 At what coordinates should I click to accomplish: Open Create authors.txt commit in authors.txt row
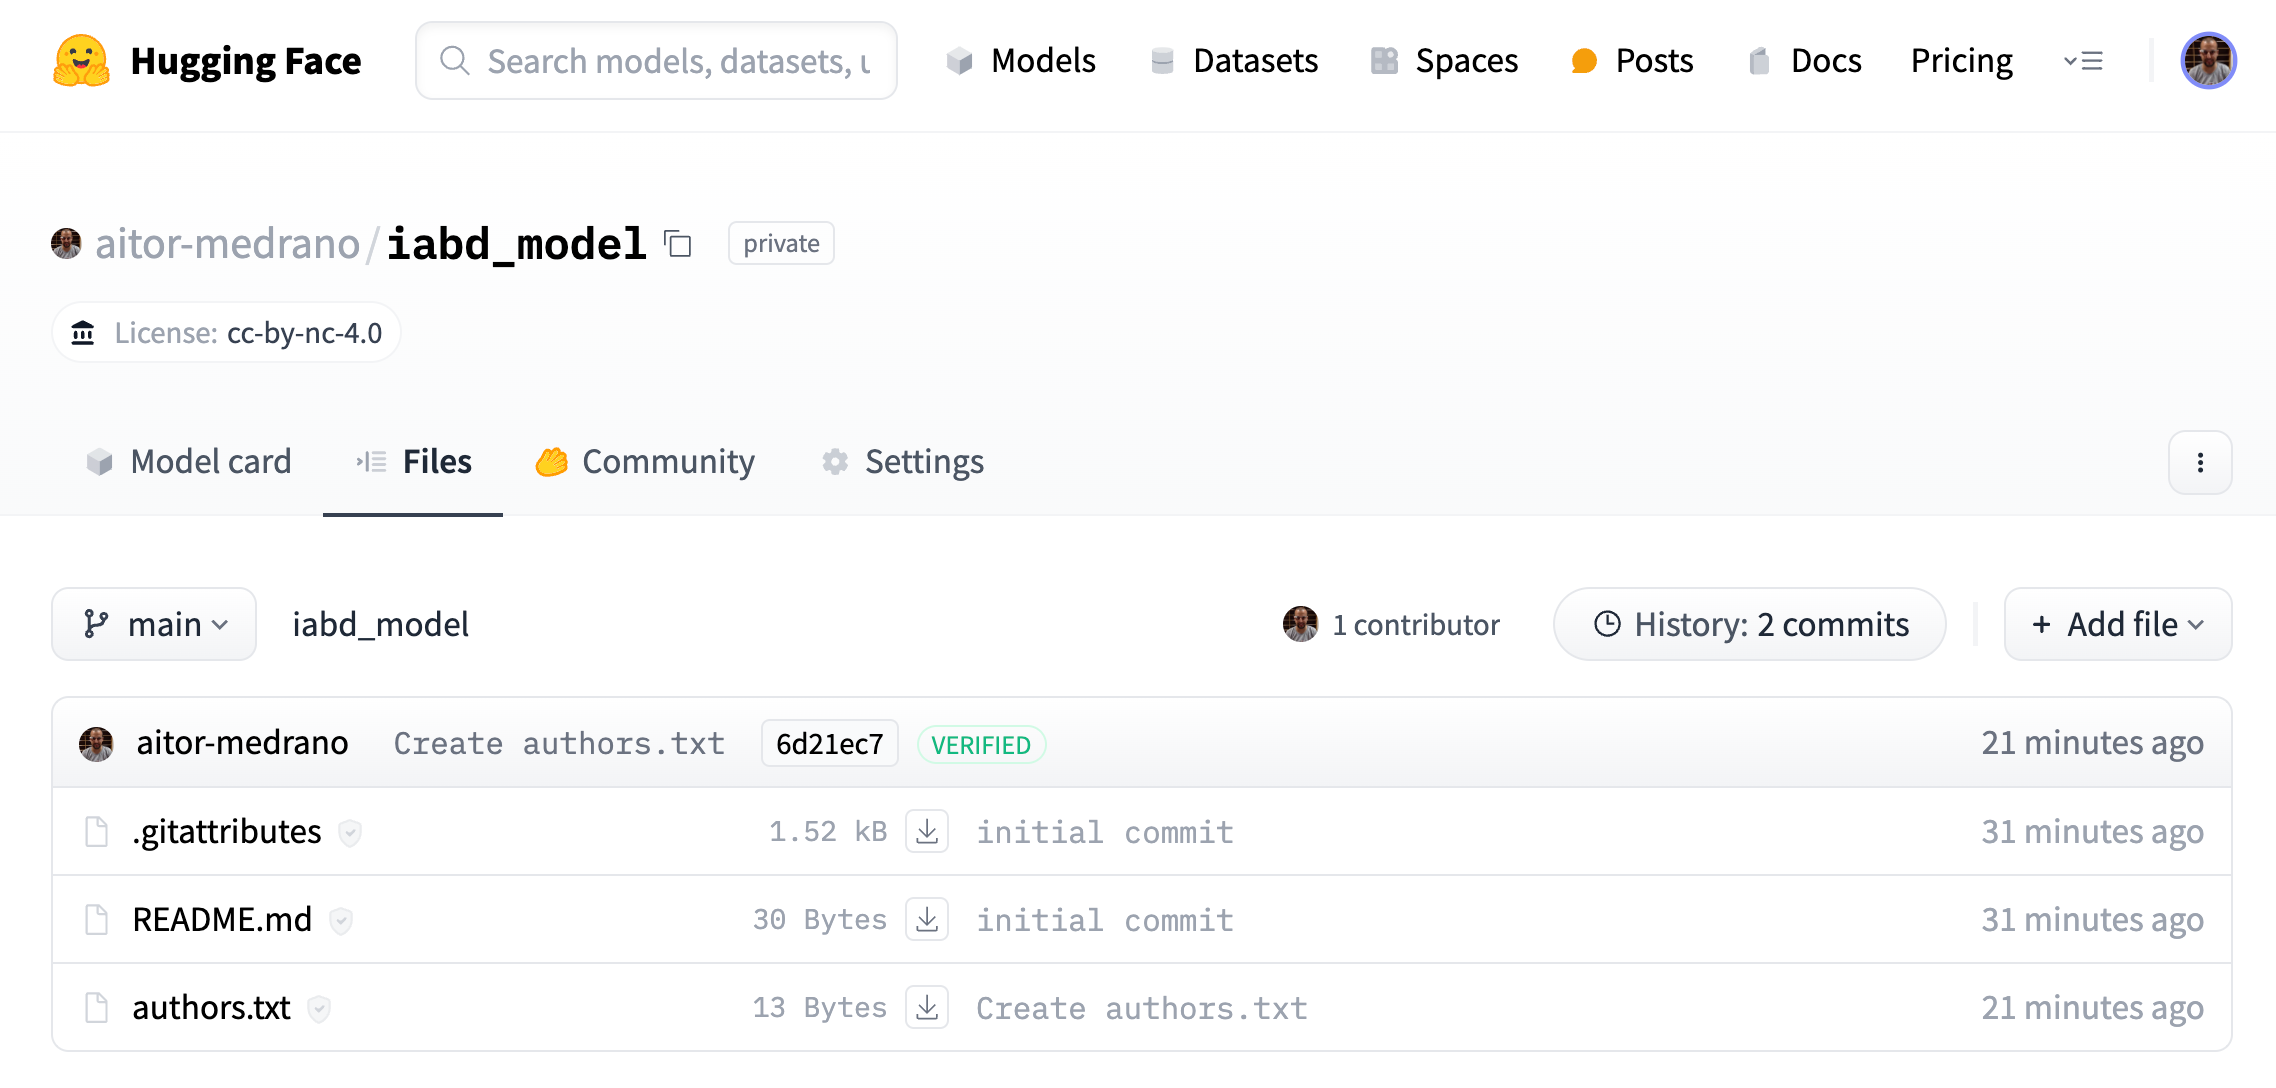(x=1142, y=1008)
